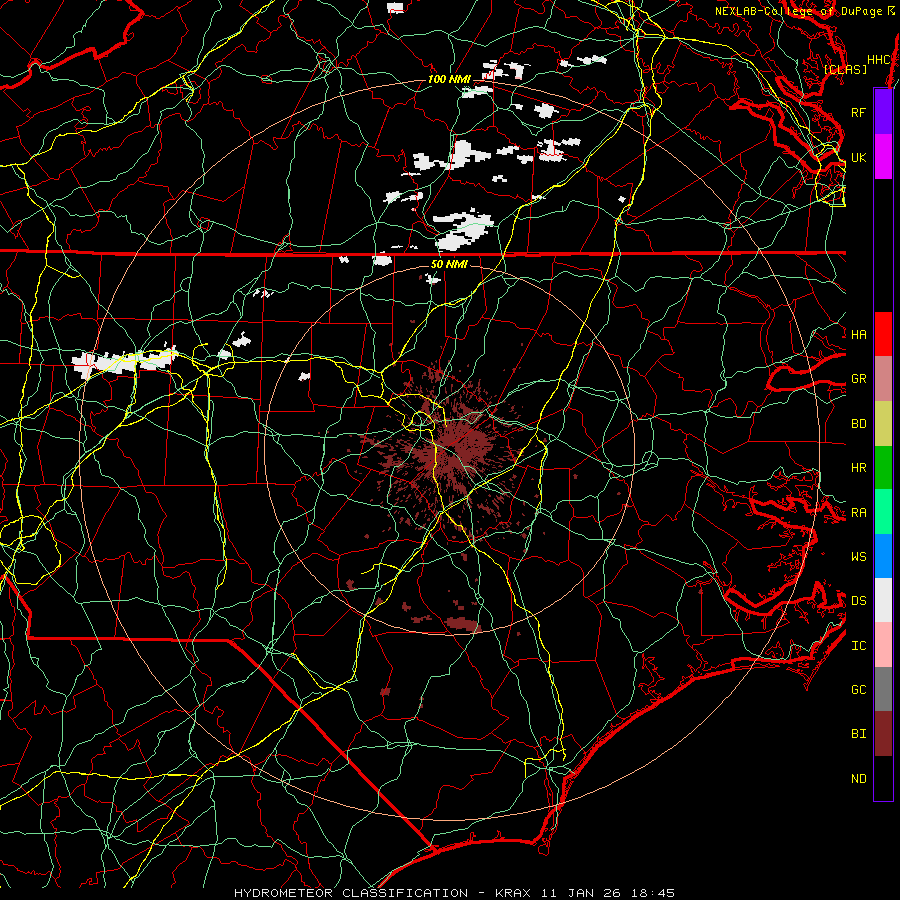Click the UK magenta legend color swatch
The height and width of the screenshot is (900, 900).
(x=883, y=157)
